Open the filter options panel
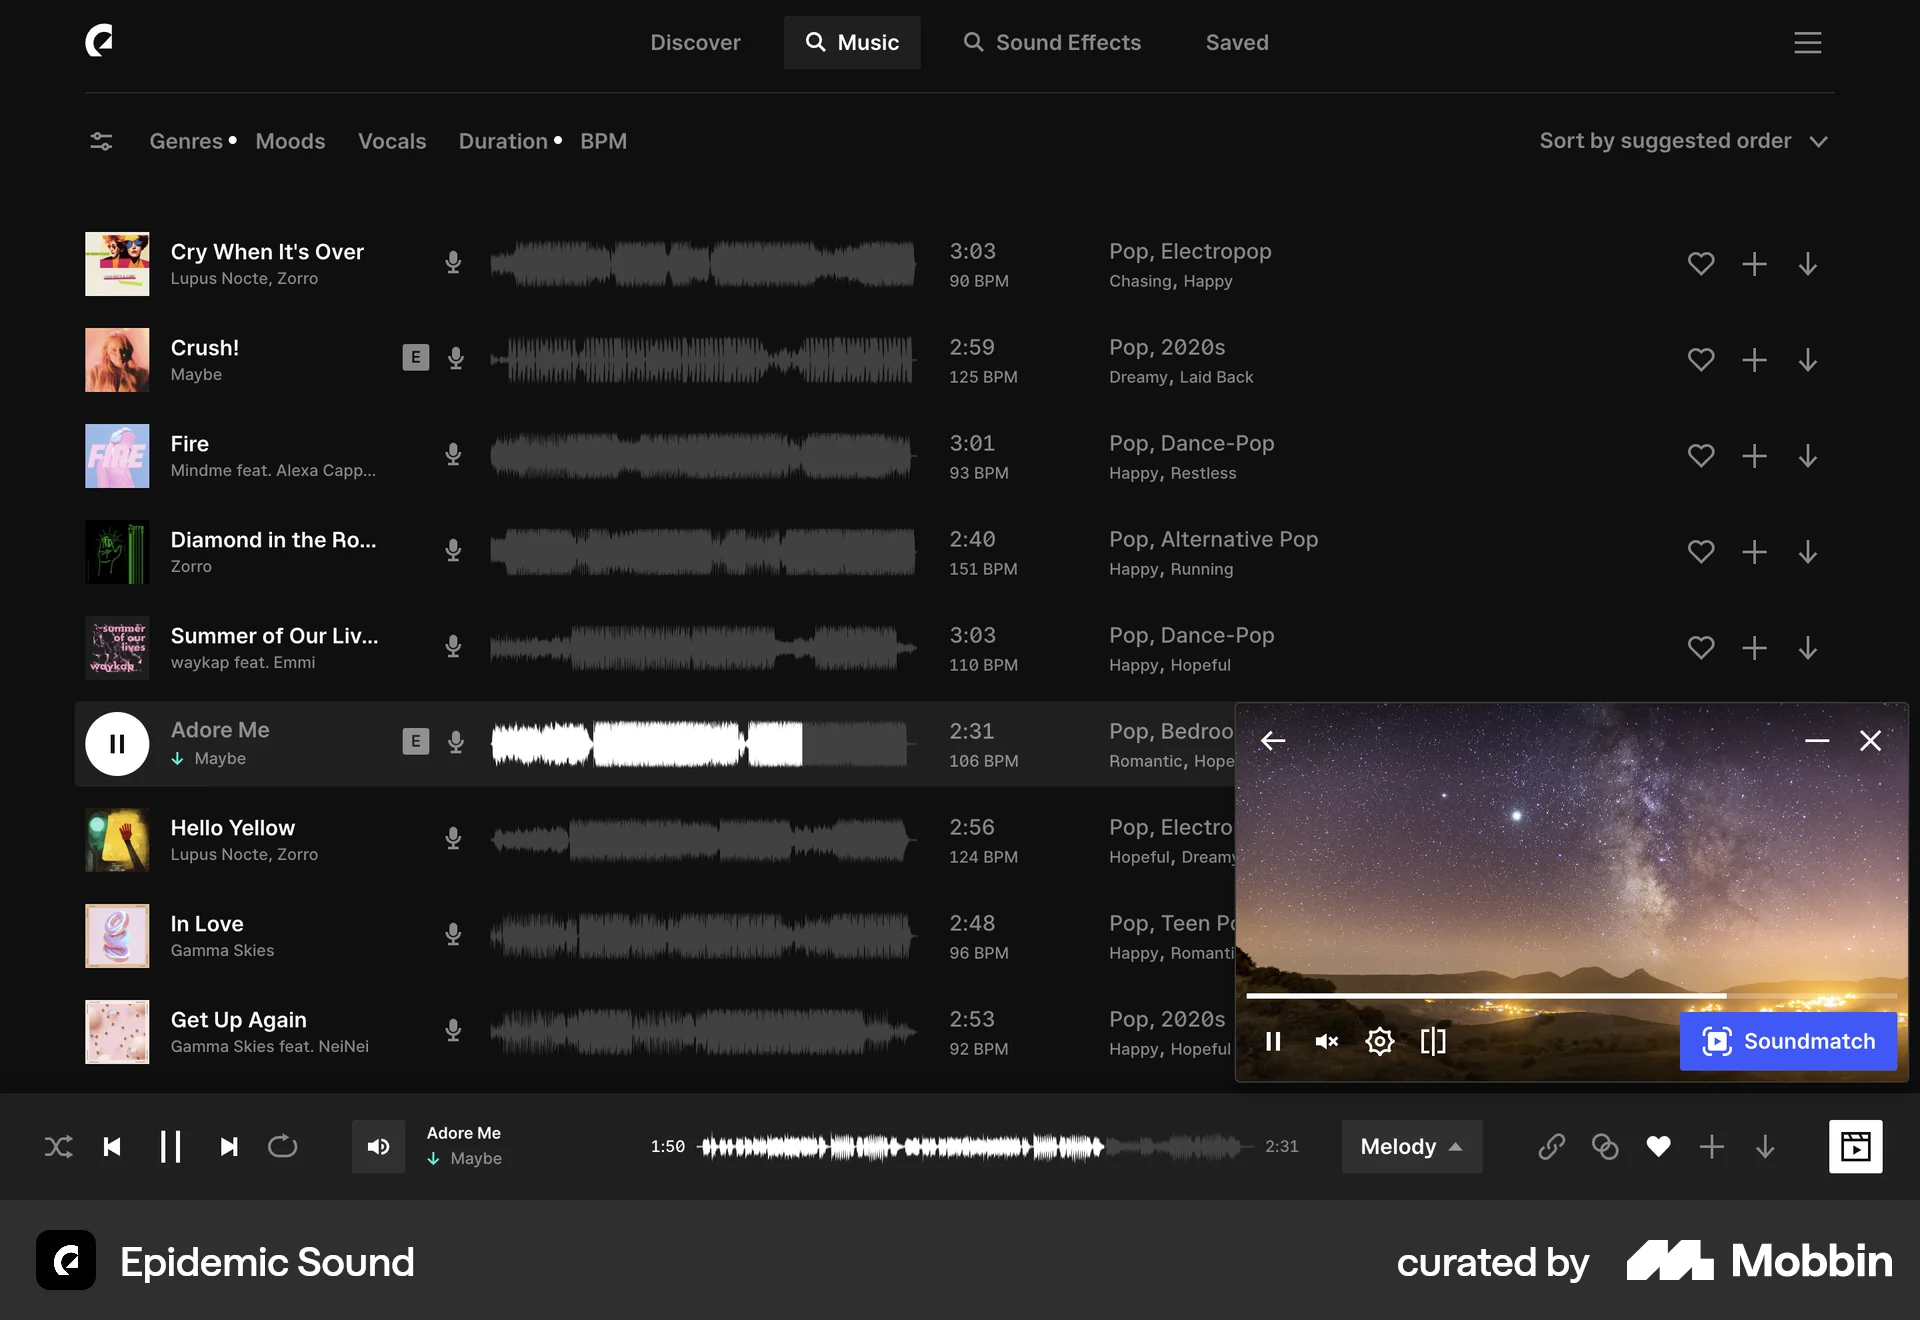Image resolution: width=1920 pixels, height=1320 pixels. click(x=100, y=141)
